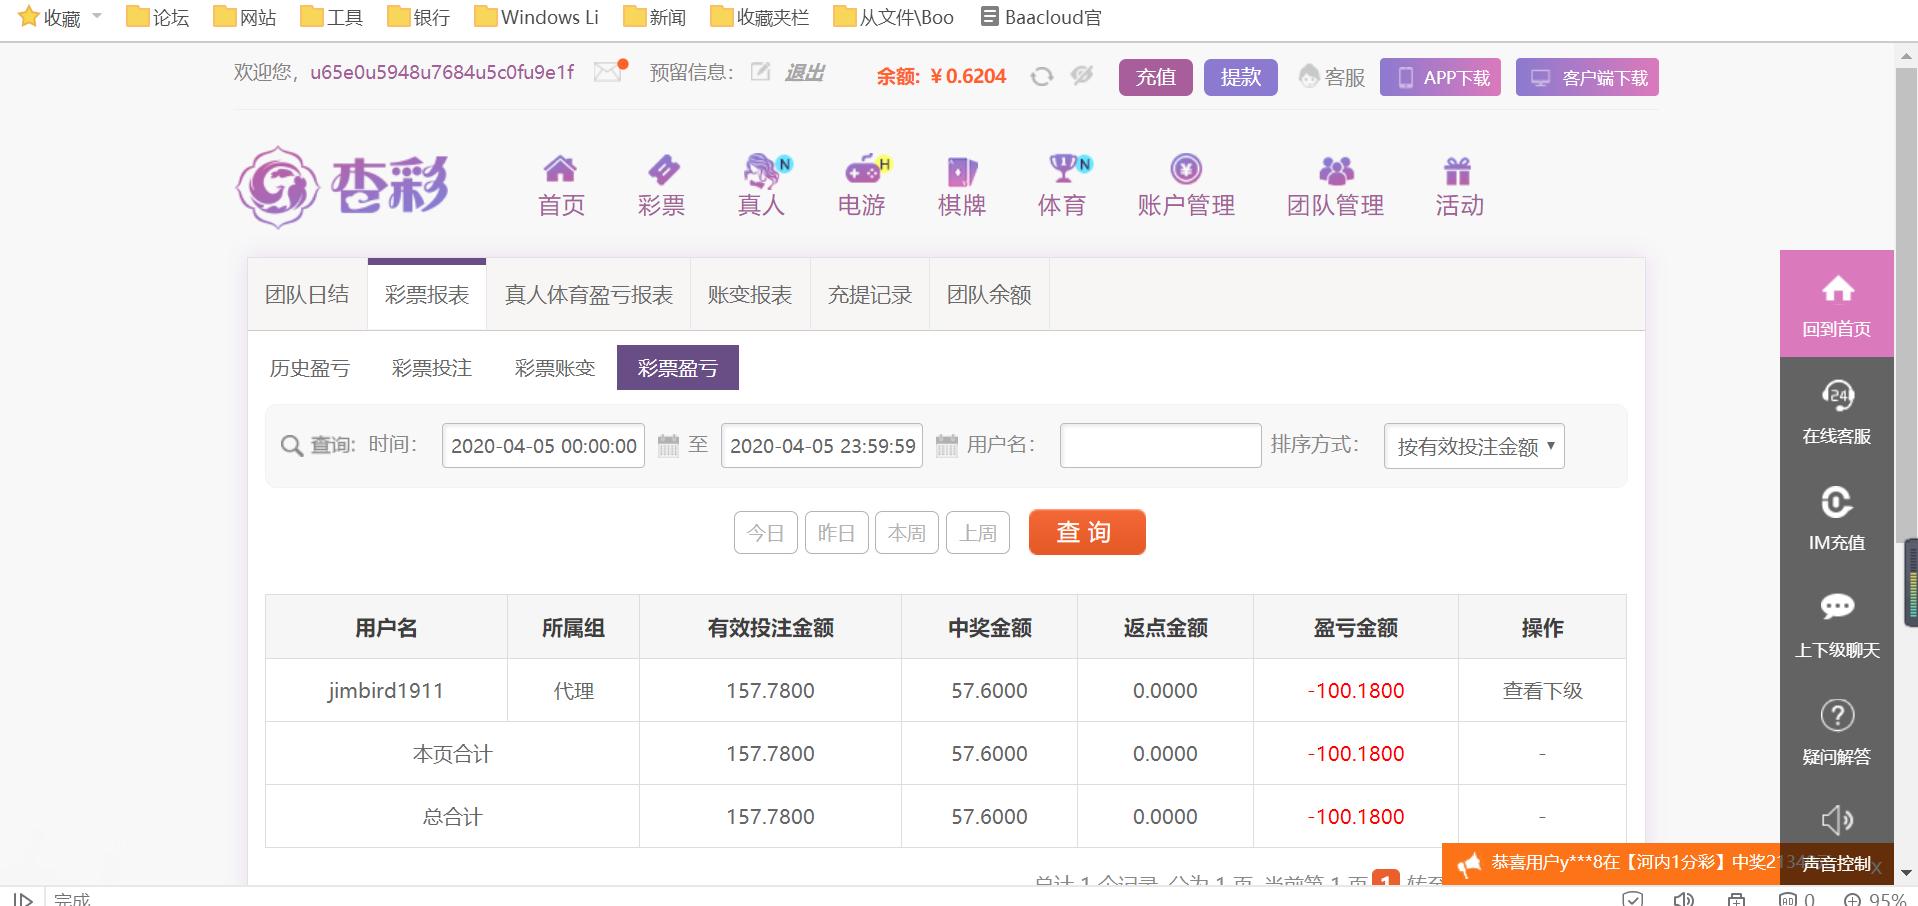Image resolution: width=1918 pixels, height=906 pixels.
Task: Open 在线客服 24-hour support icon
Action: click(1837, 396)
